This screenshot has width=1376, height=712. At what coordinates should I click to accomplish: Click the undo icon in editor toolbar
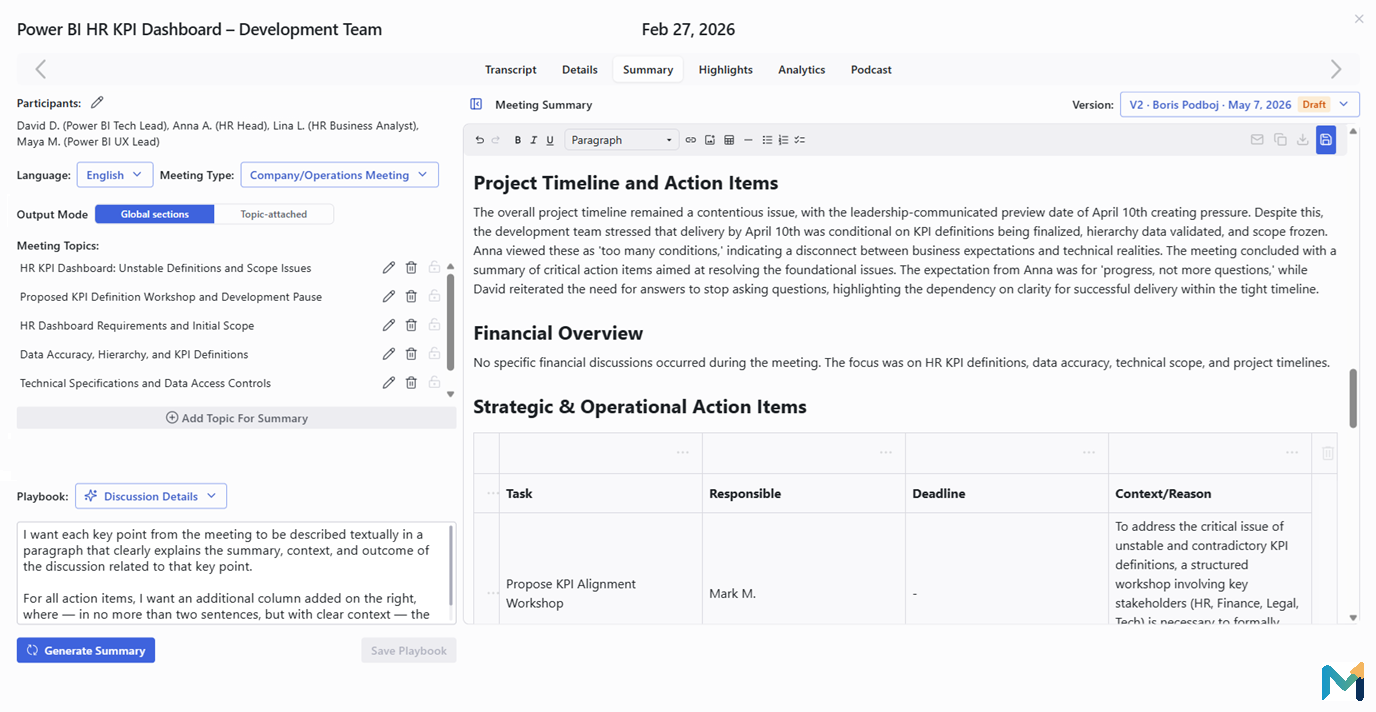click(x=480, y=140)
